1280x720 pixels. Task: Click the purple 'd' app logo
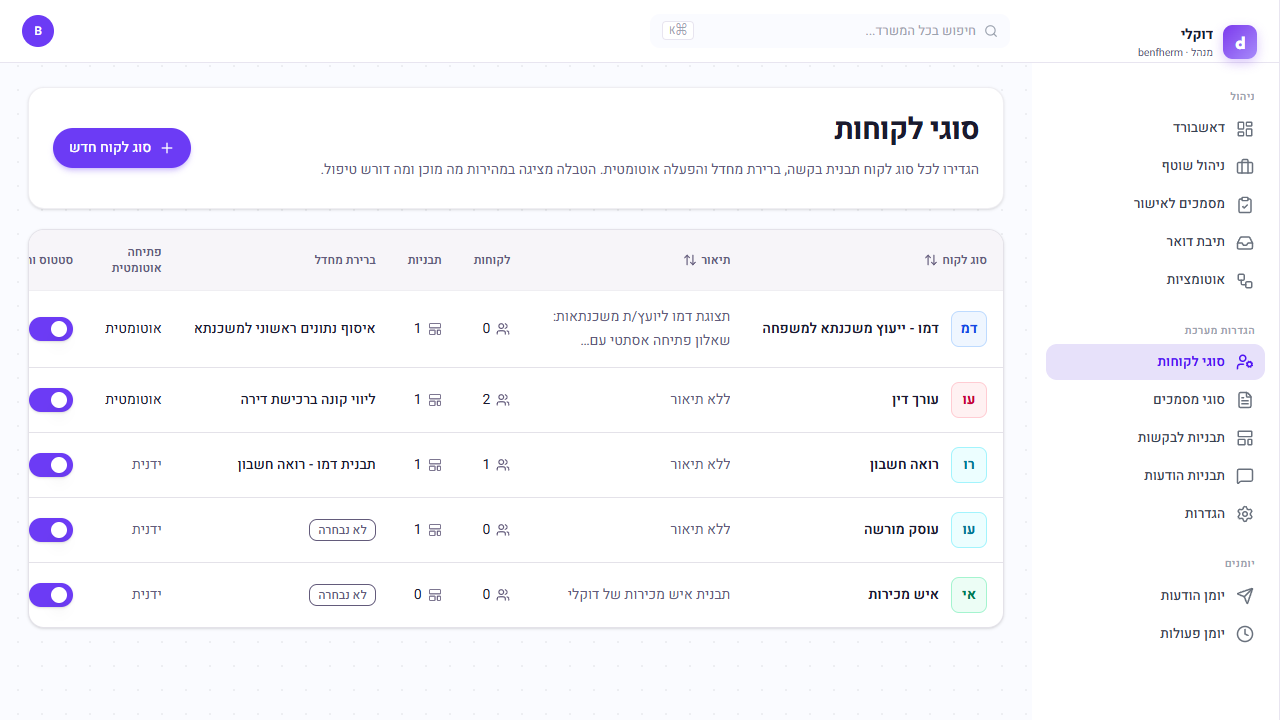[x=1240, y=42]
